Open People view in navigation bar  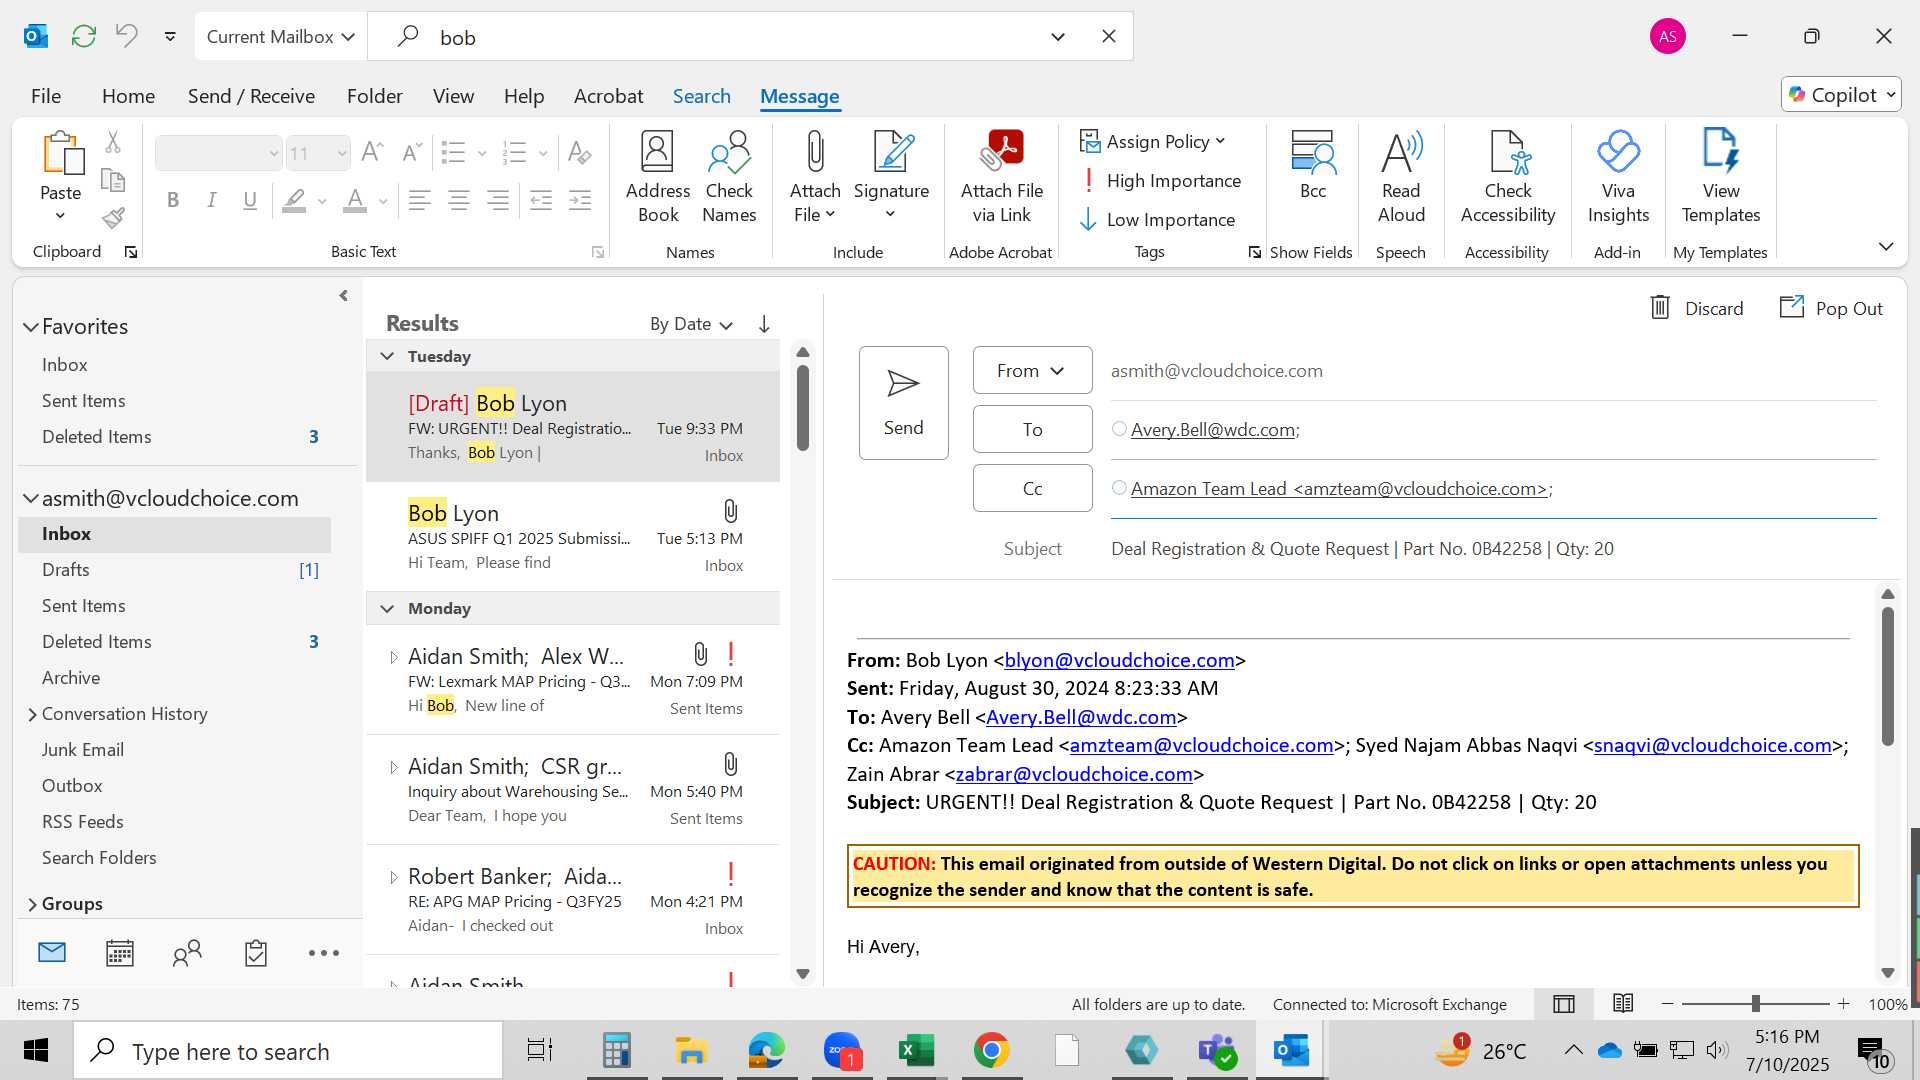click(187, 953)
